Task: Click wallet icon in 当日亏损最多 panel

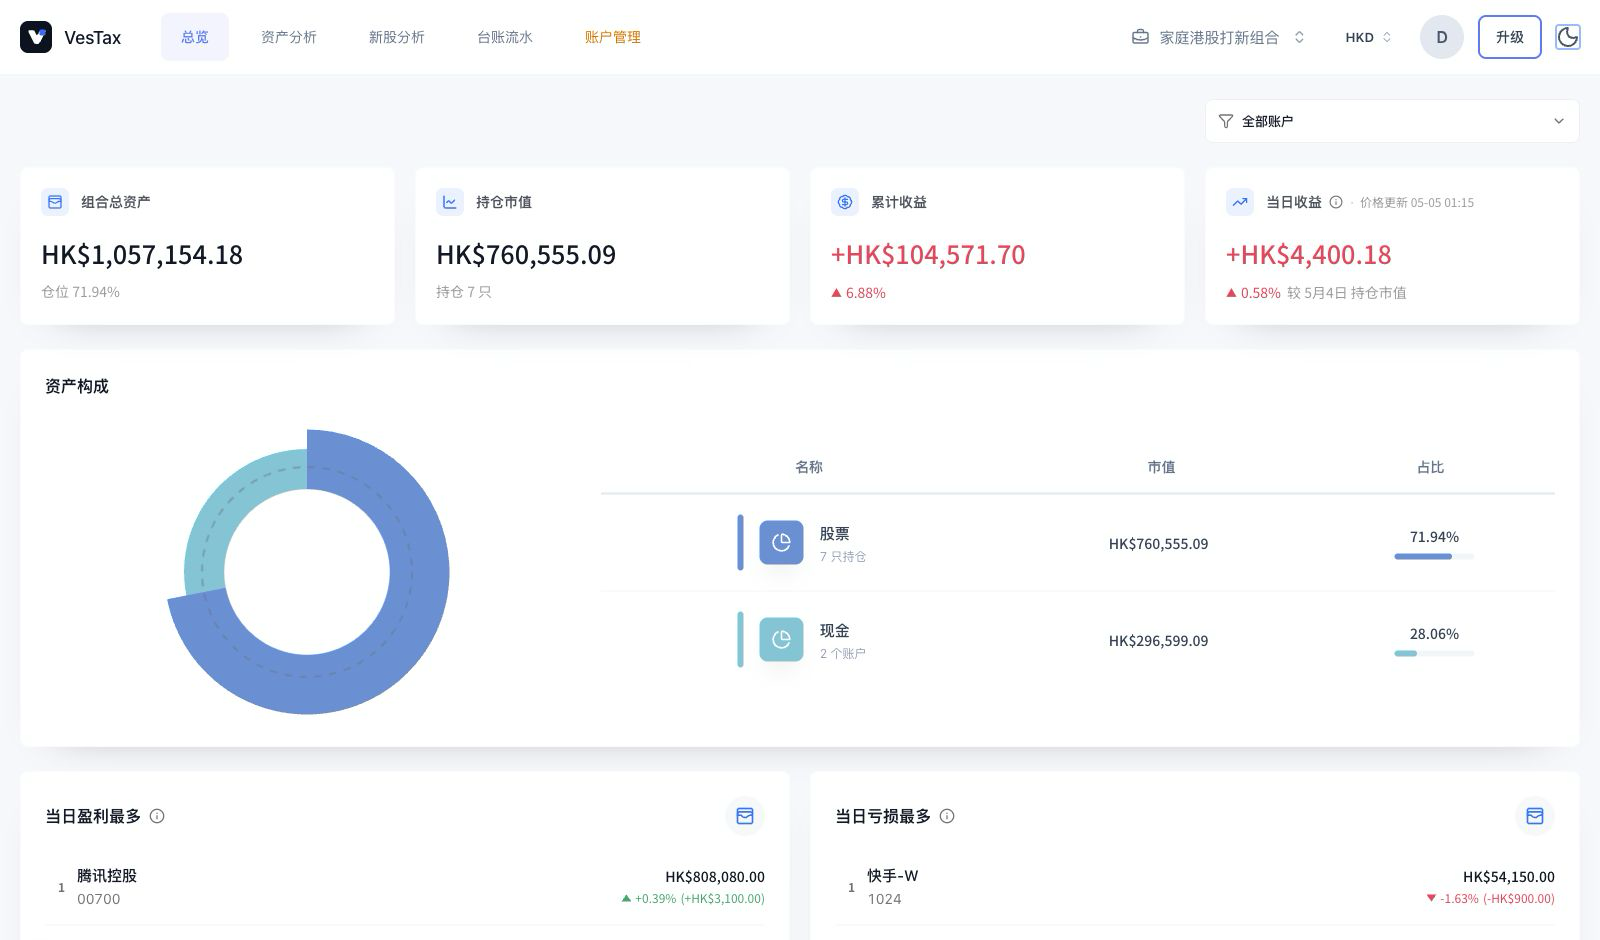Action: (x=1535, y=816)
